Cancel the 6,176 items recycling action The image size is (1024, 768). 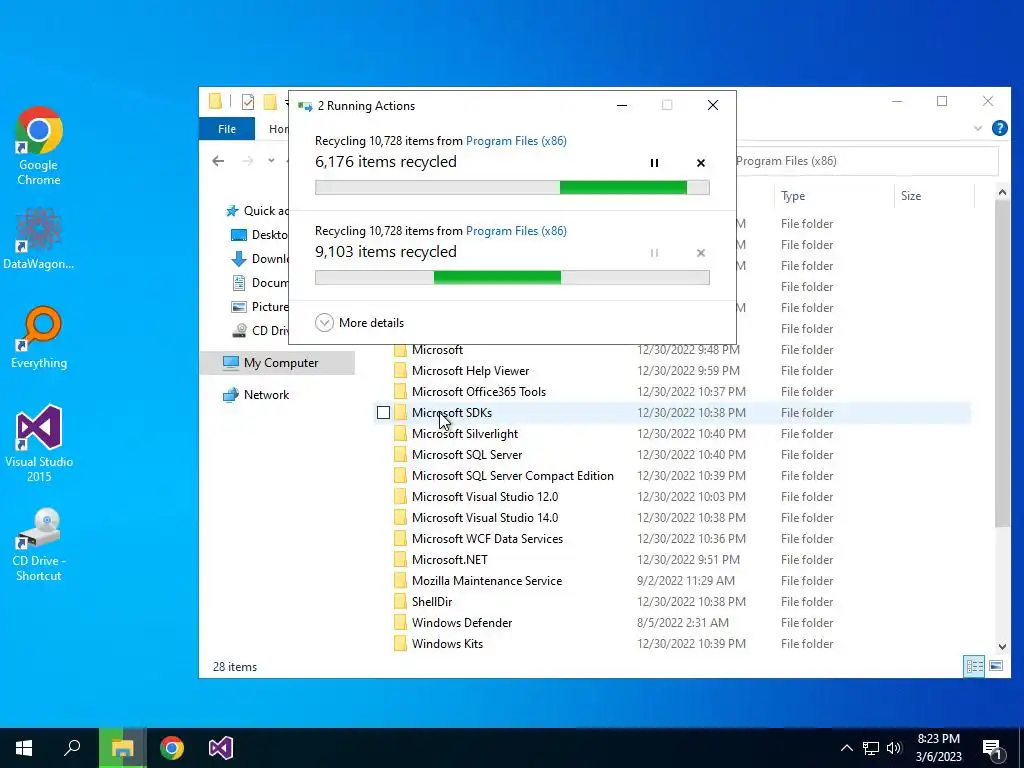(701, 163)
